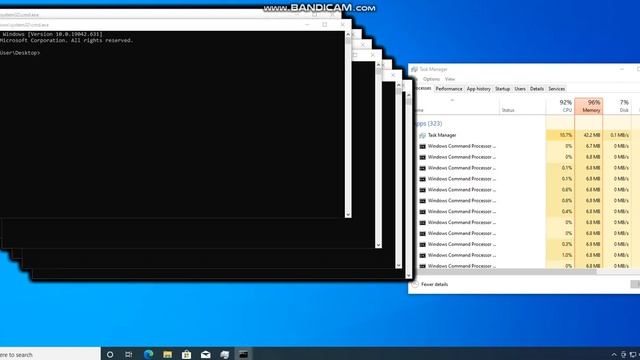Click cmd icon on the 6.7 MB row
640x360 pixels.
pyautogui.click(x=422, y=146)
